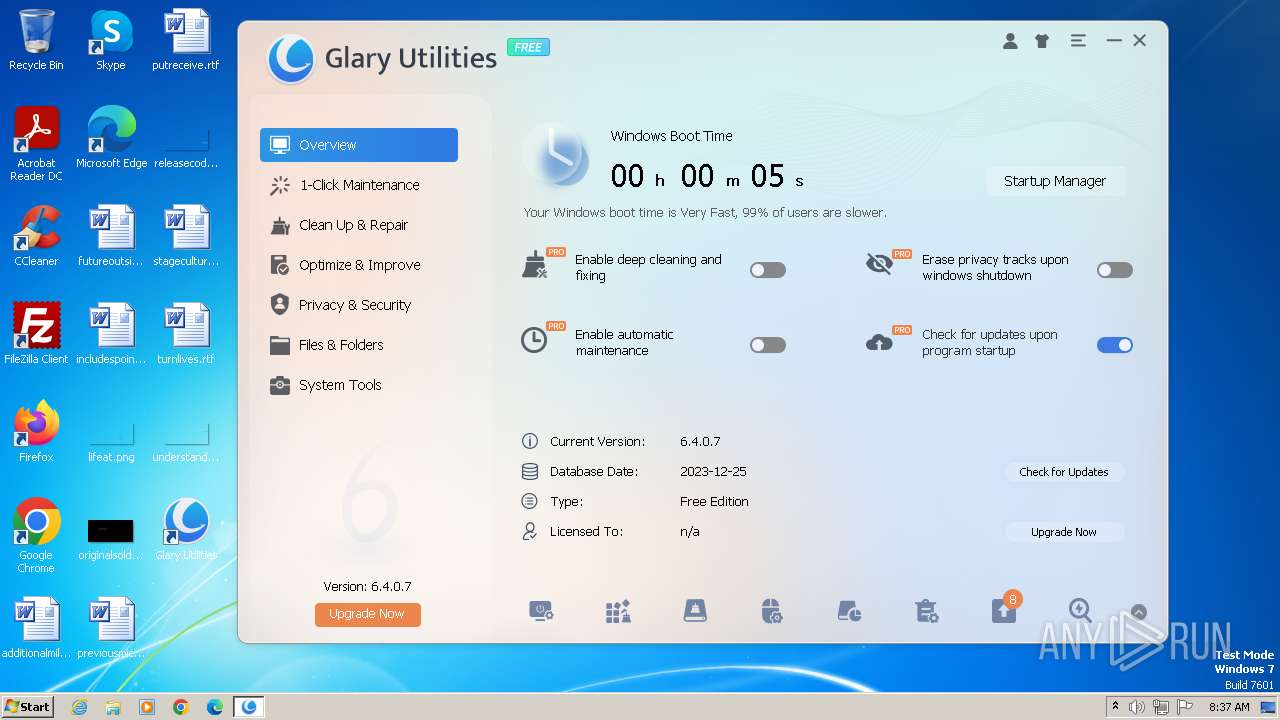1280x720 pixels.
Task: Click the Check for Updates button
Action: (1064, 472)
